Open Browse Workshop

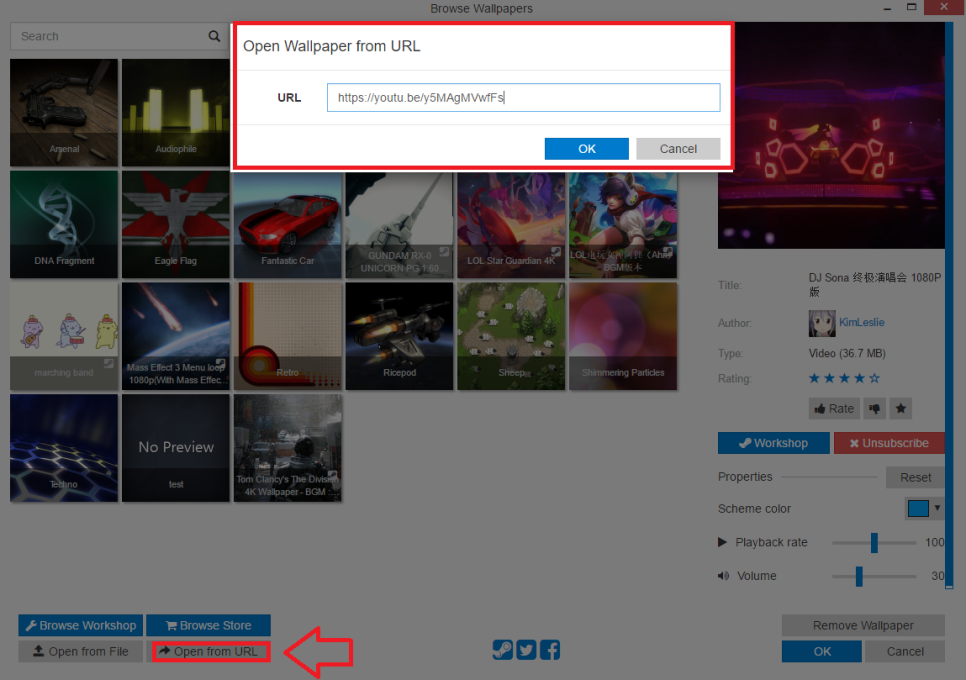point(81,625)
